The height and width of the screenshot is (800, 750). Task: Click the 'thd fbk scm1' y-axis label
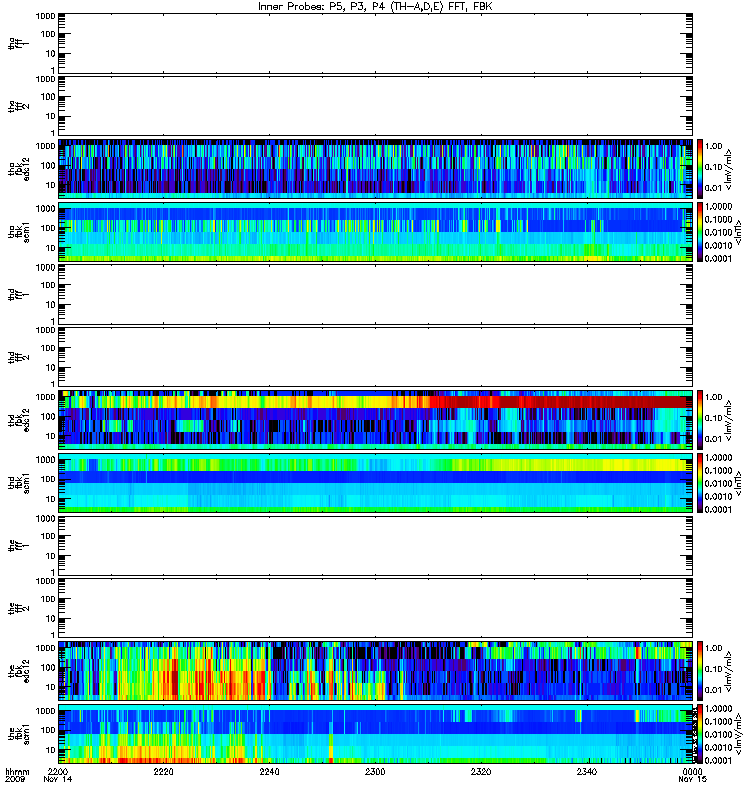click(x=19, y=483)
